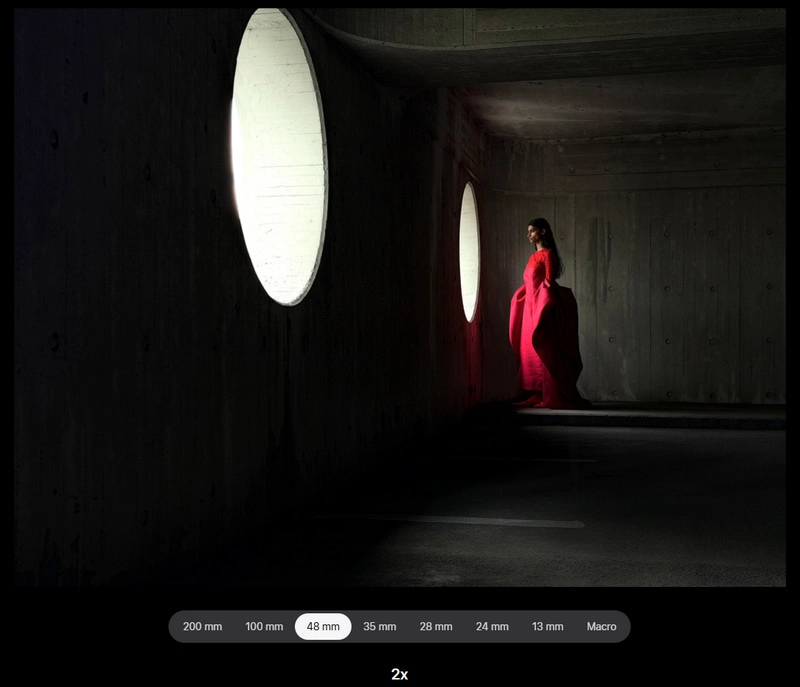Click the white parking line on floor
800x687 pixels.
pyautogui.click(x=480, y=521)
